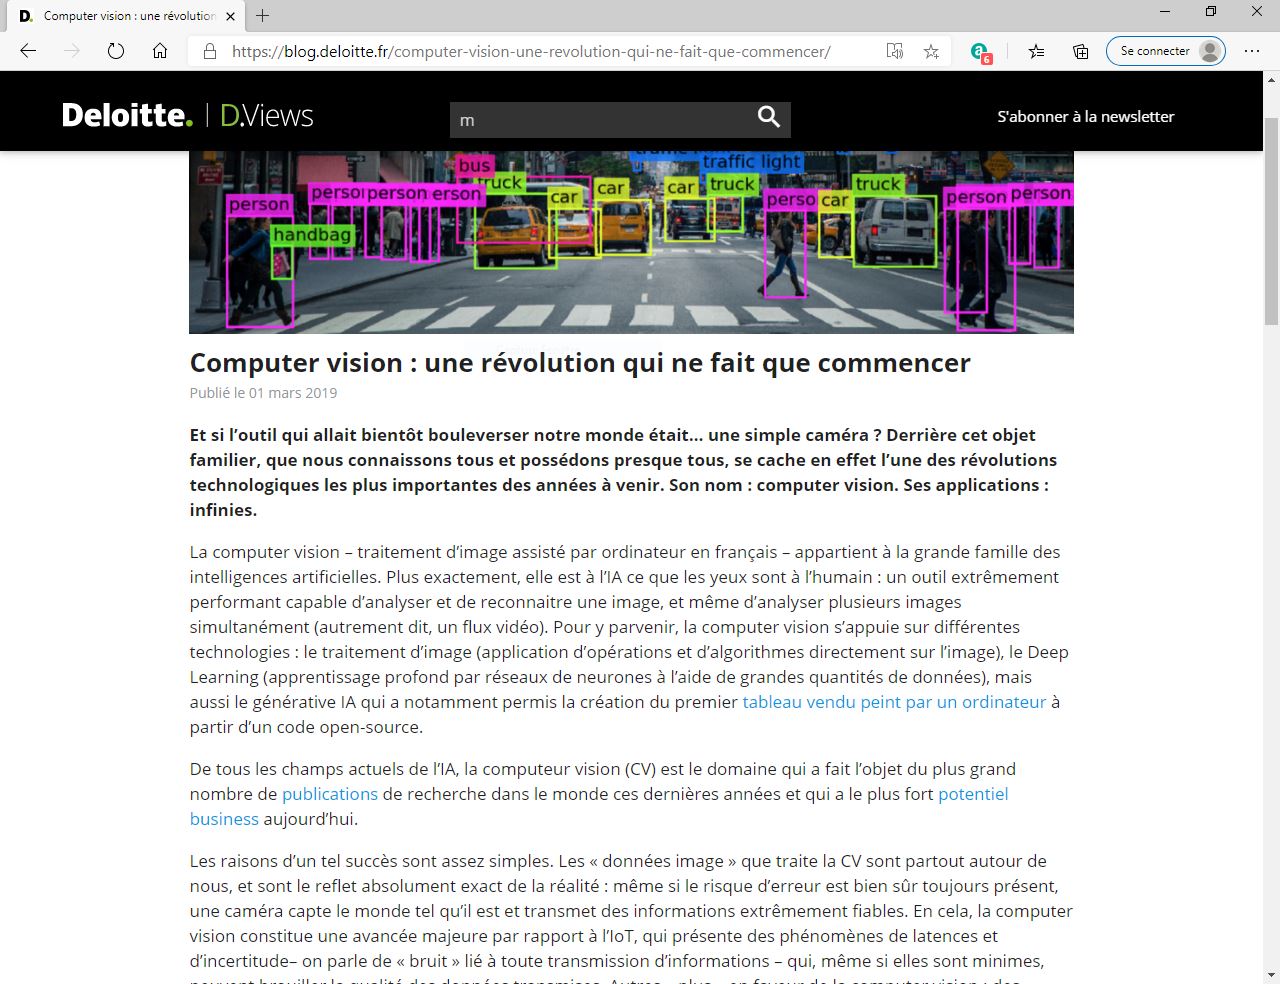Open the extension icon with badge 6
The image size is (1280, 984).
980,52
